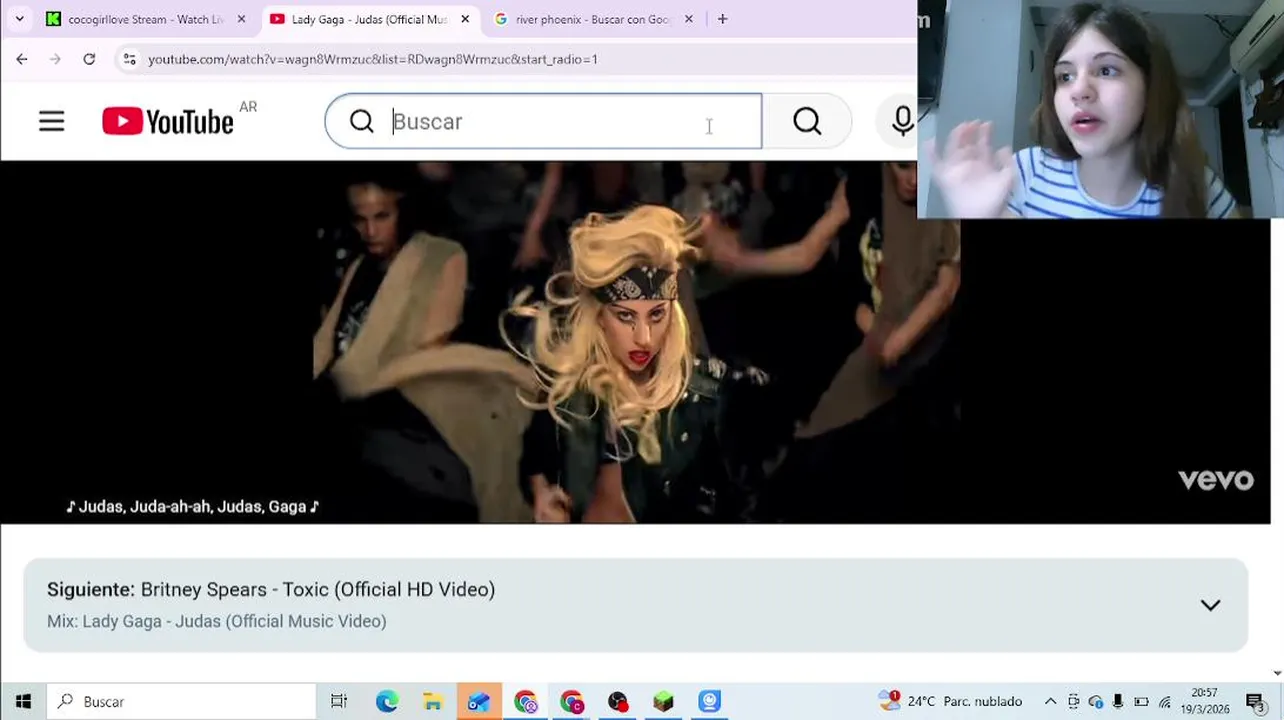Open next video Britney Spears - Toxic title
Image resolution: width=1284 pixels, height=720 pixels.
click(318, 589)
